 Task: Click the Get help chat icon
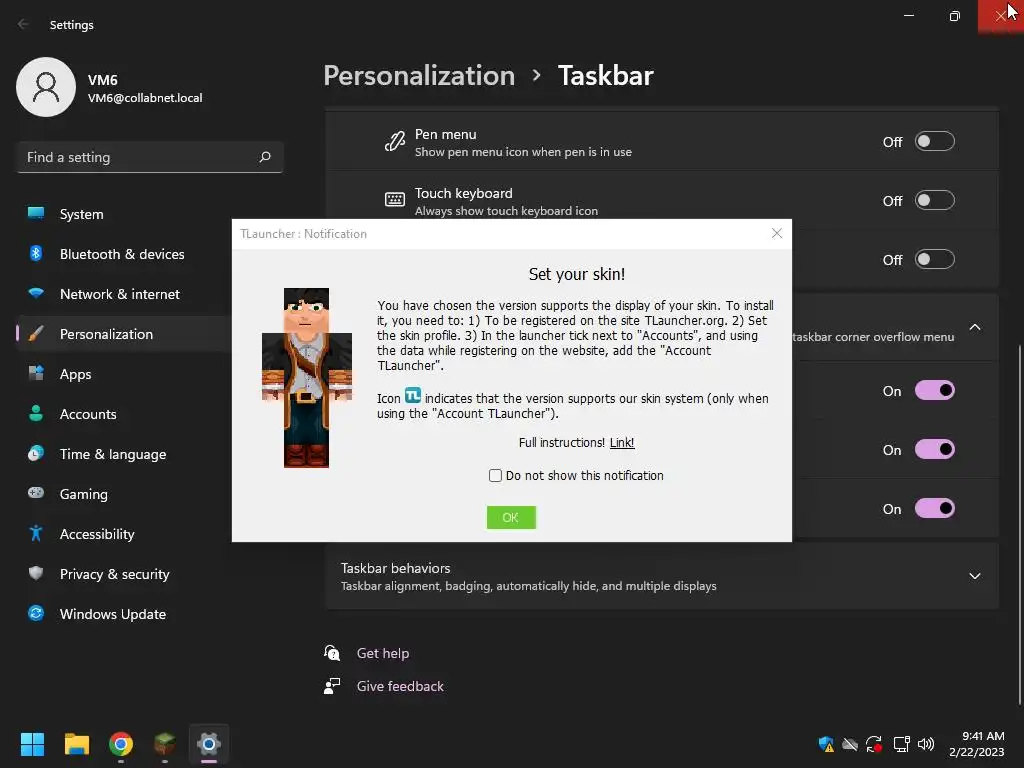click(332, 652)
